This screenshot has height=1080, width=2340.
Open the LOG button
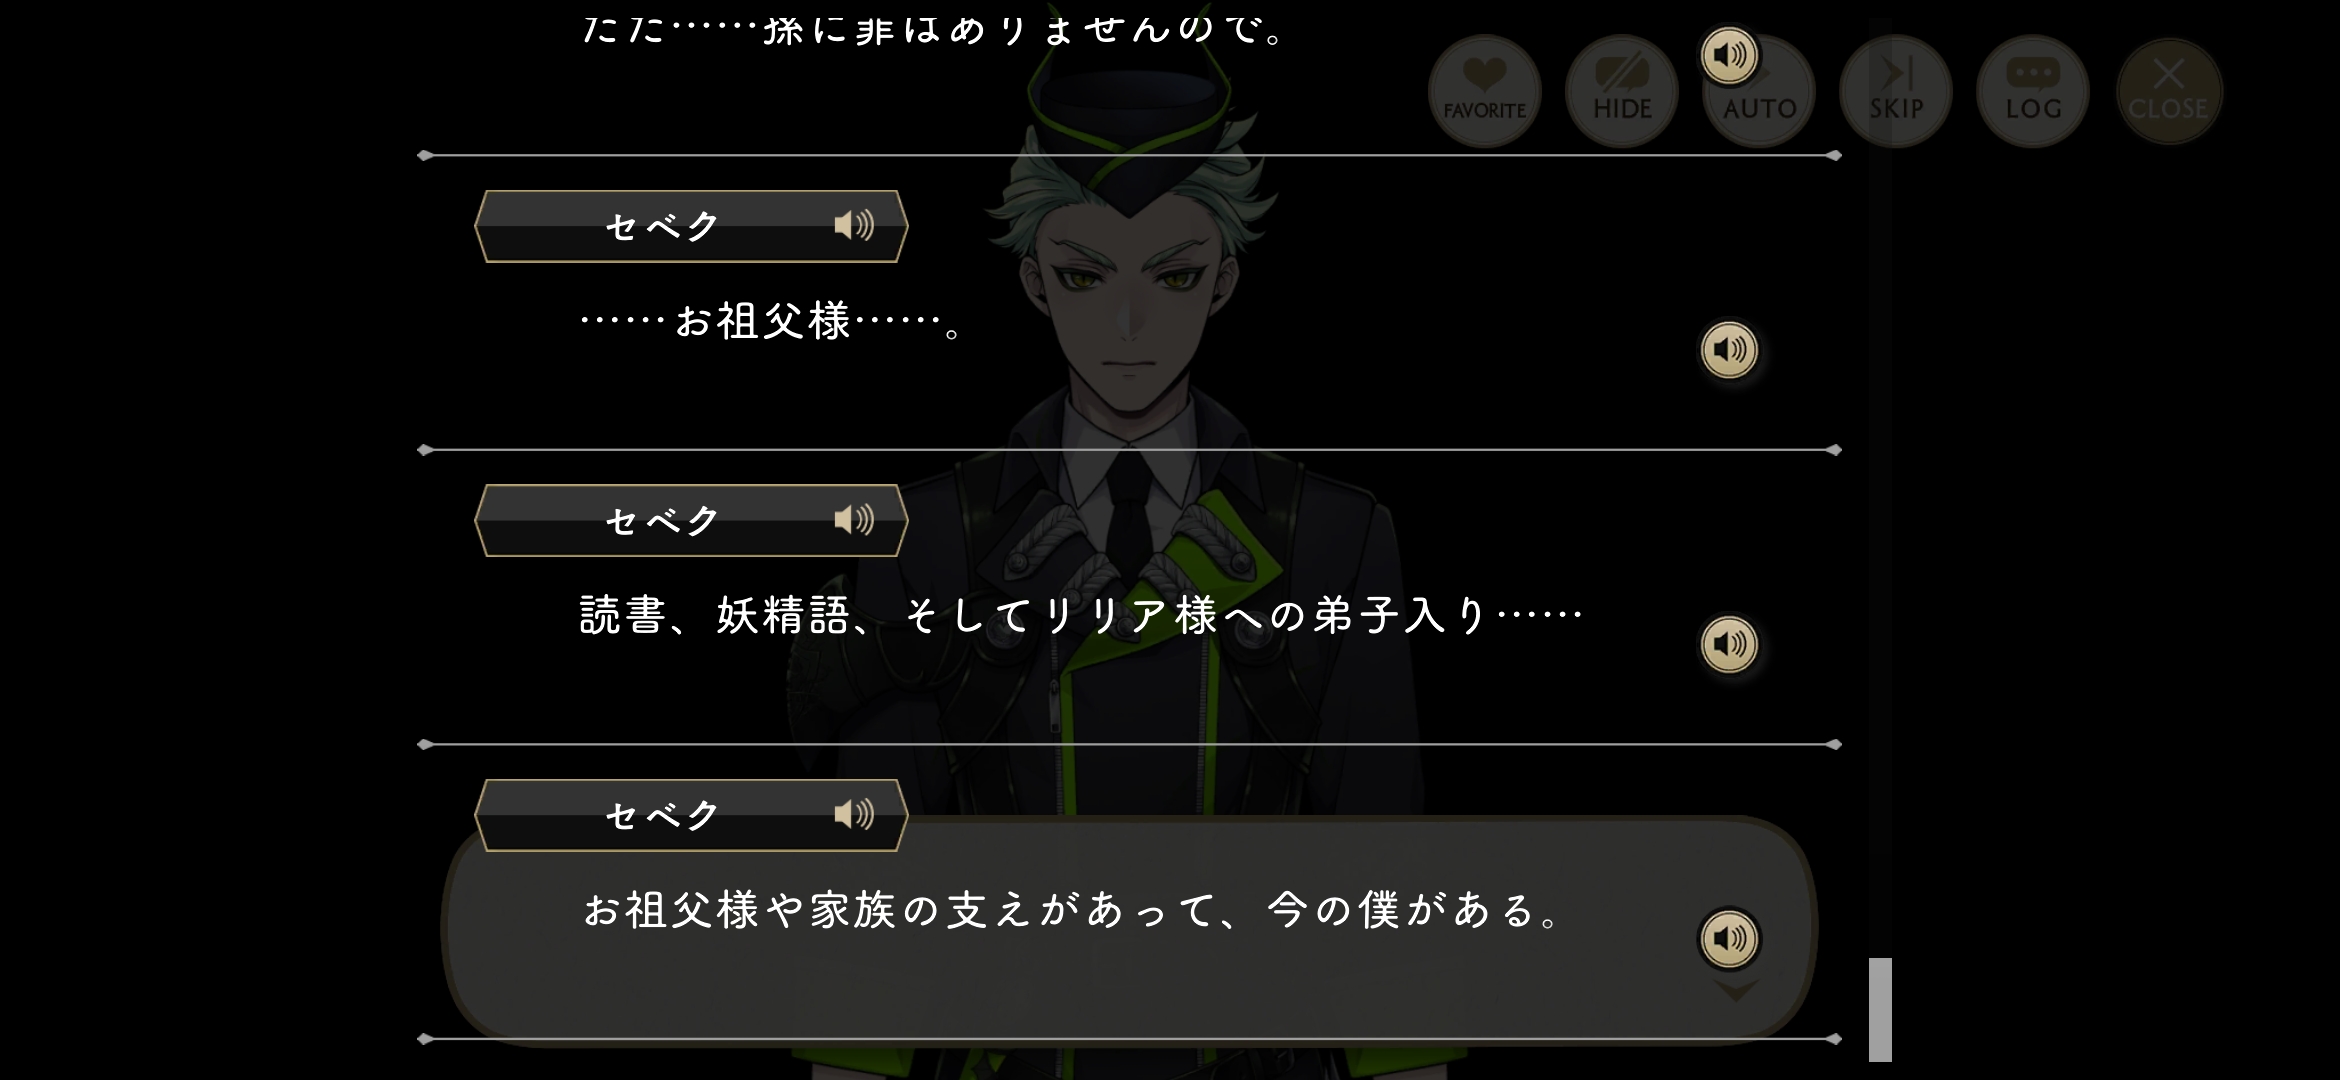point(2033,91)
